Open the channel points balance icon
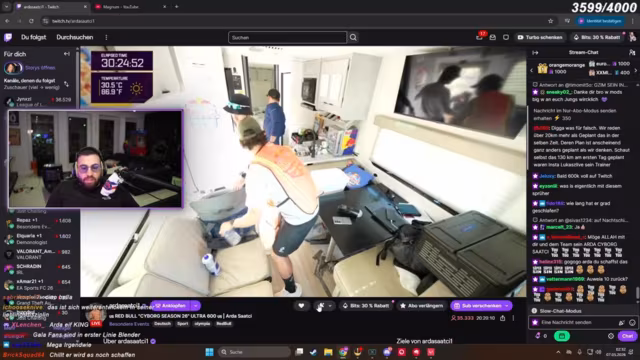 pos(540,336)
